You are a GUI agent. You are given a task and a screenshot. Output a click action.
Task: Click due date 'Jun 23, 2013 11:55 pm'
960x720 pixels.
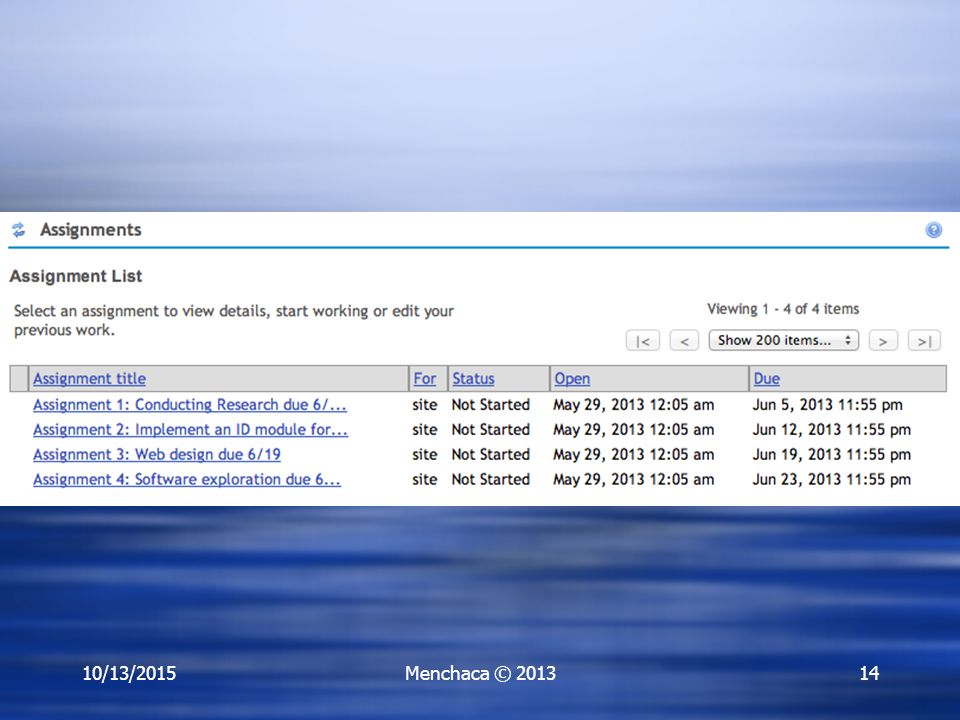pyautogui.click(x=831, y=479)
